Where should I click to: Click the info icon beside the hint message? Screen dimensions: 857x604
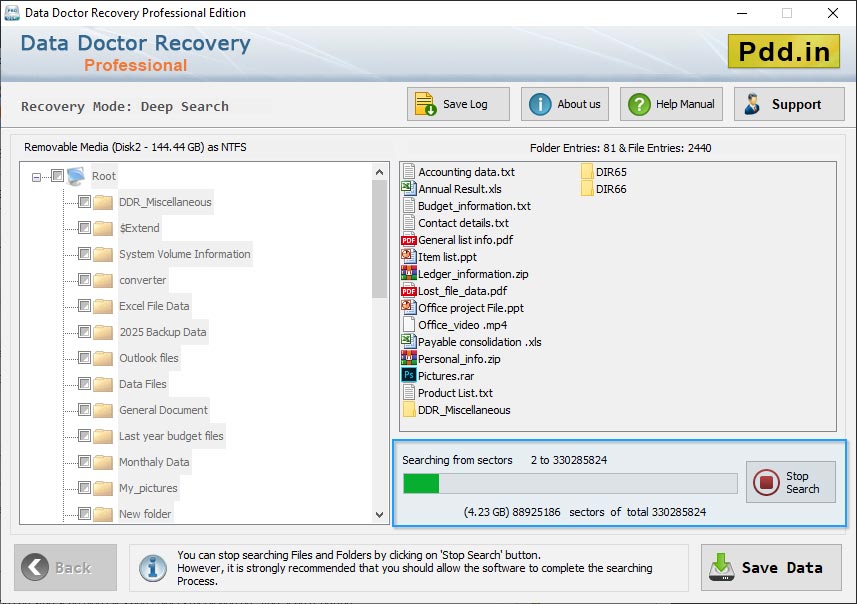point(152,567)
